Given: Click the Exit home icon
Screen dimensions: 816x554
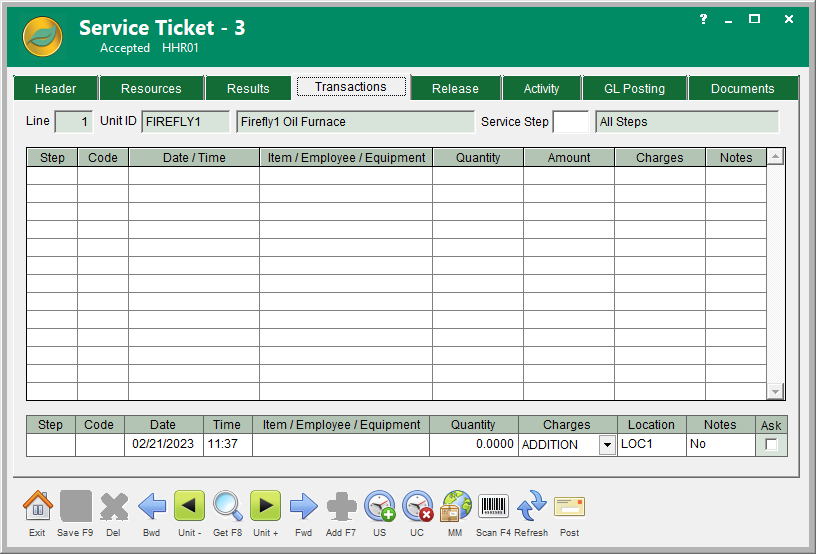Looking at the screenshot, I should (x=37, y=506).
